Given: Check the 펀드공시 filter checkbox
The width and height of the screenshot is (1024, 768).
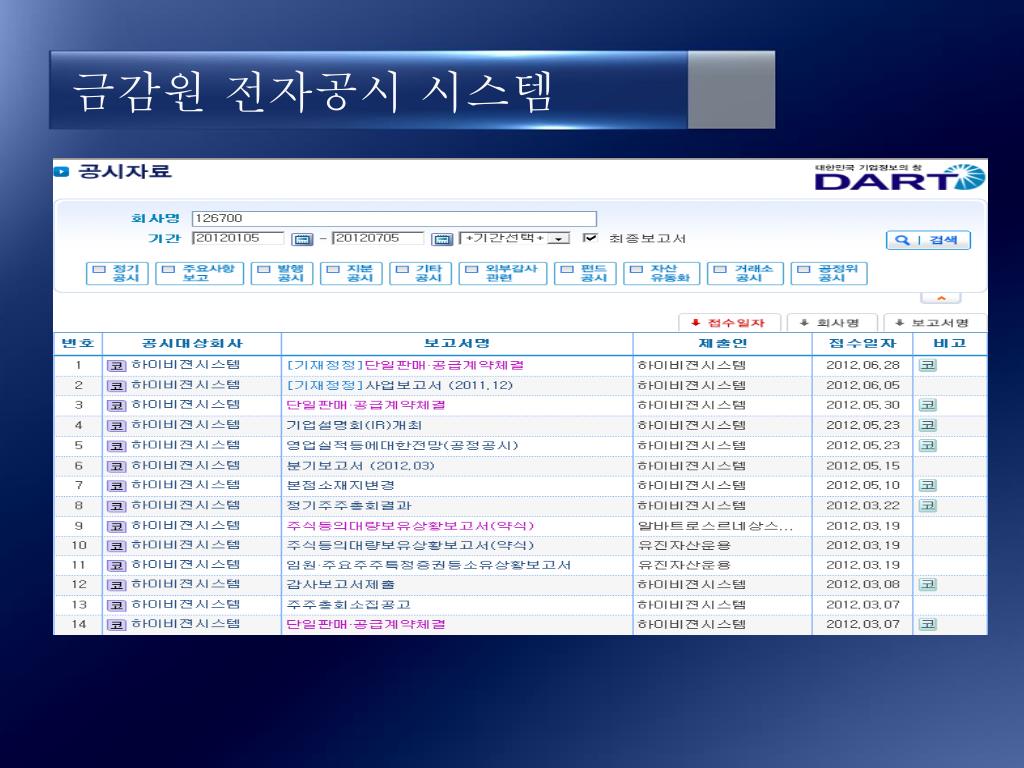Looking at the screenshot, I should (x=567, y=269).
